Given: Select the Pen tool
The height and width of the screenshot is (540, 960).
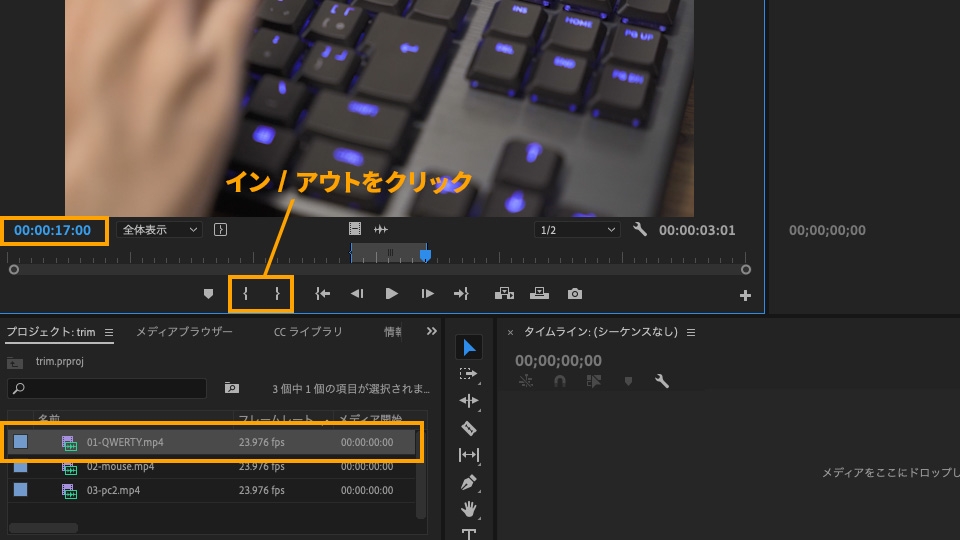Looking at the screenshot, I should 469,482.
